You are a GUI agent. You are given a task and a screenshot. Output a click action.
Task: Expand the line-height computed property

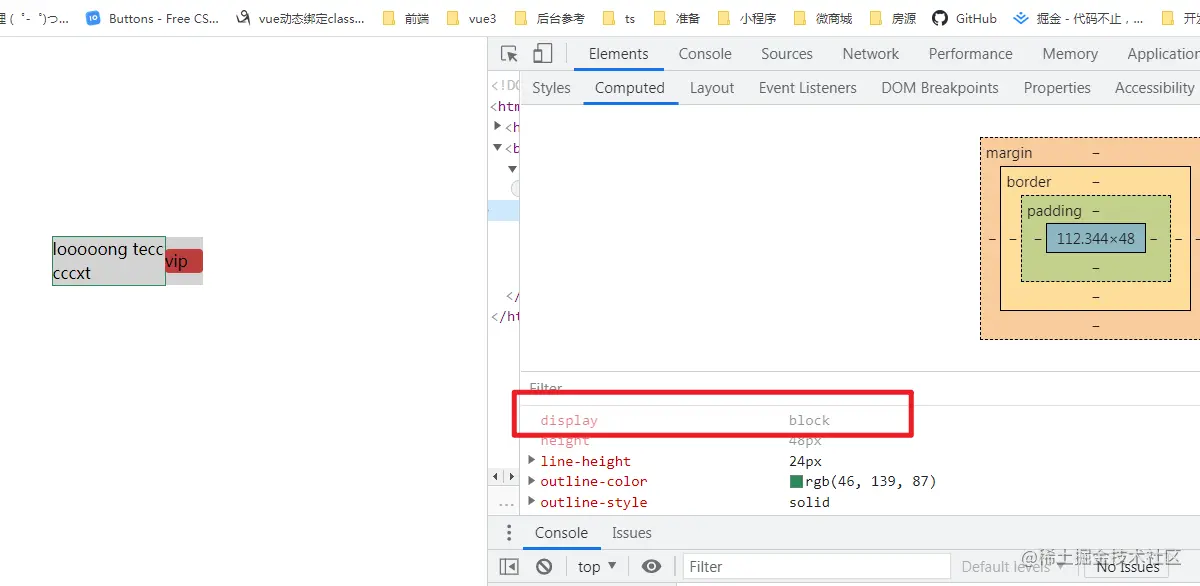(x=532, y=461)
